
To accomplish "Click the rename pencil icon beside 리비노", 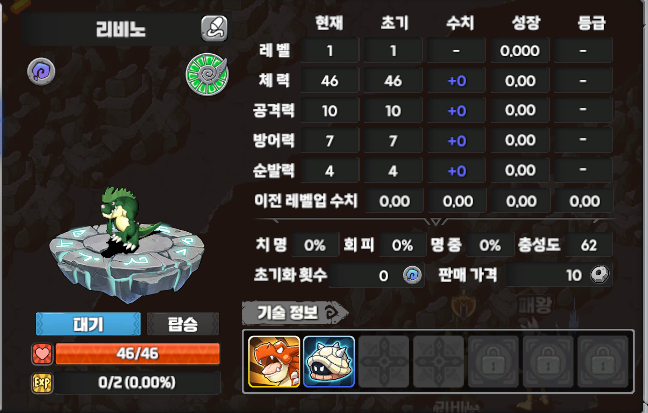I will click(x=214, y=29).
